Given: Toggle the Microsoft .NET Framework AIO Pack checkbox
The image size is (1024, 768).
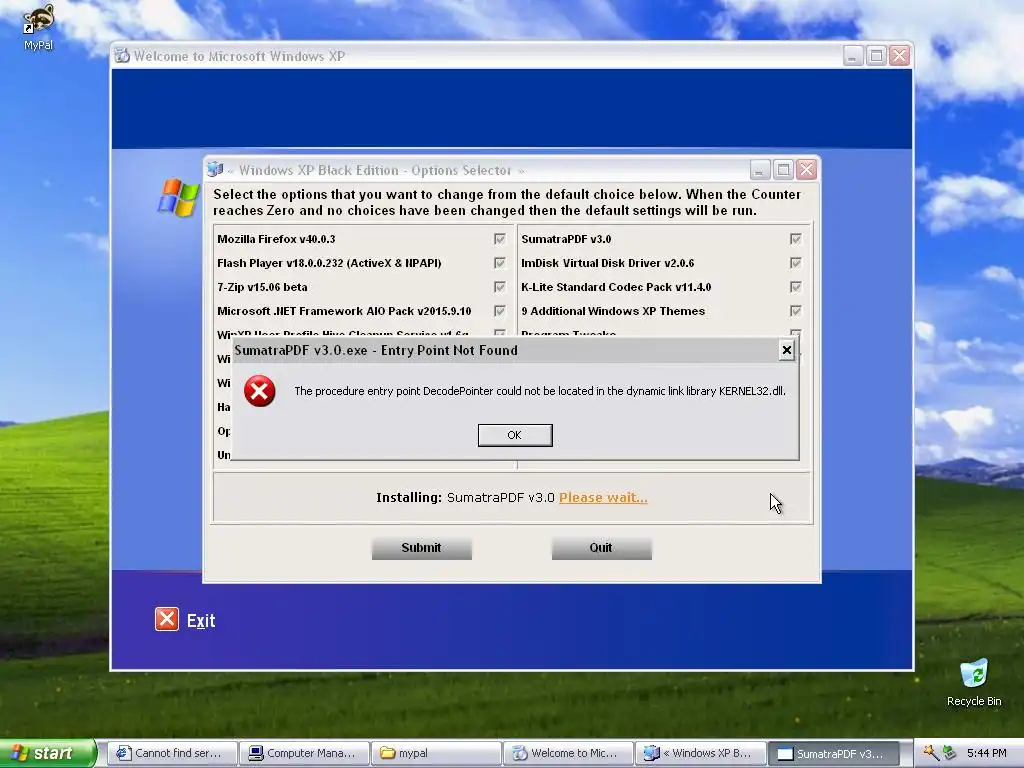Looking at the screenshot, I should [x=500, y=311].
